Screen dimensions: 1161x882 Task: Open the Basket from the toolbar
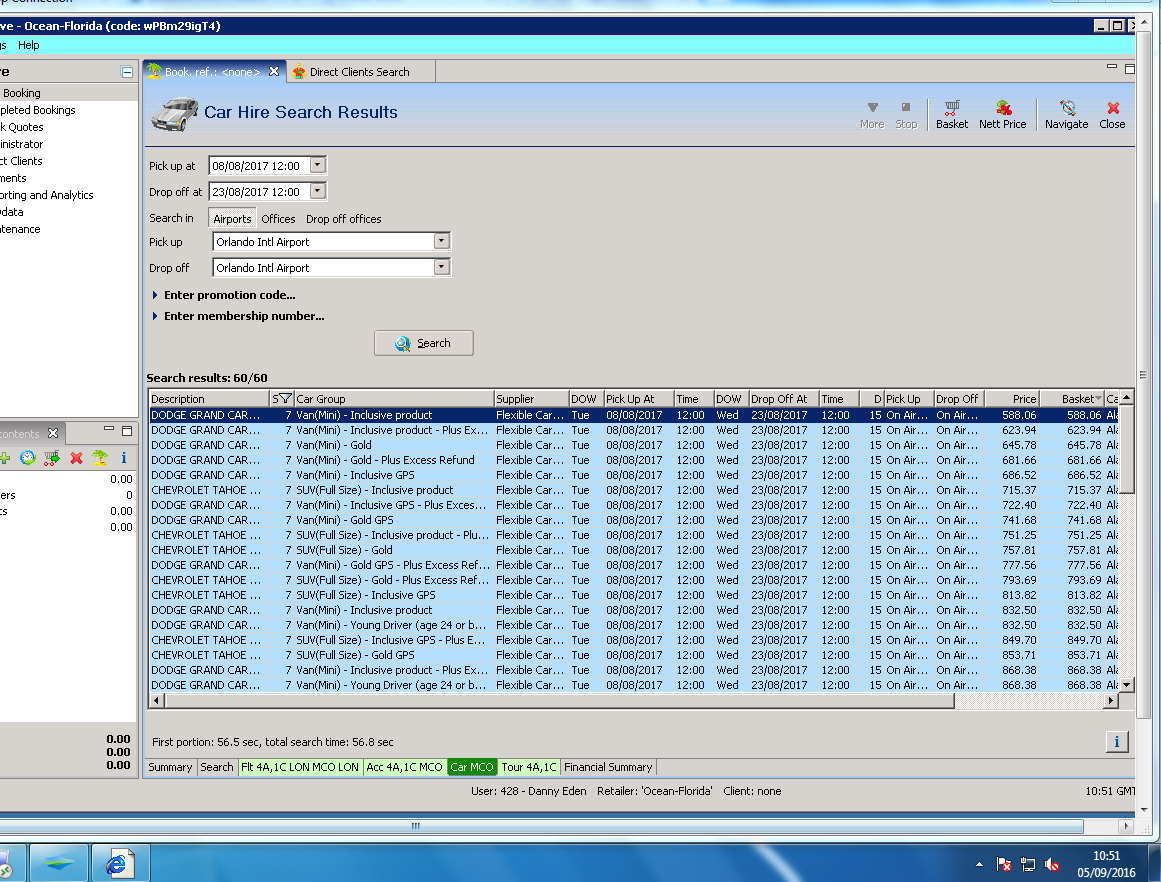click(x=951, y=114)
